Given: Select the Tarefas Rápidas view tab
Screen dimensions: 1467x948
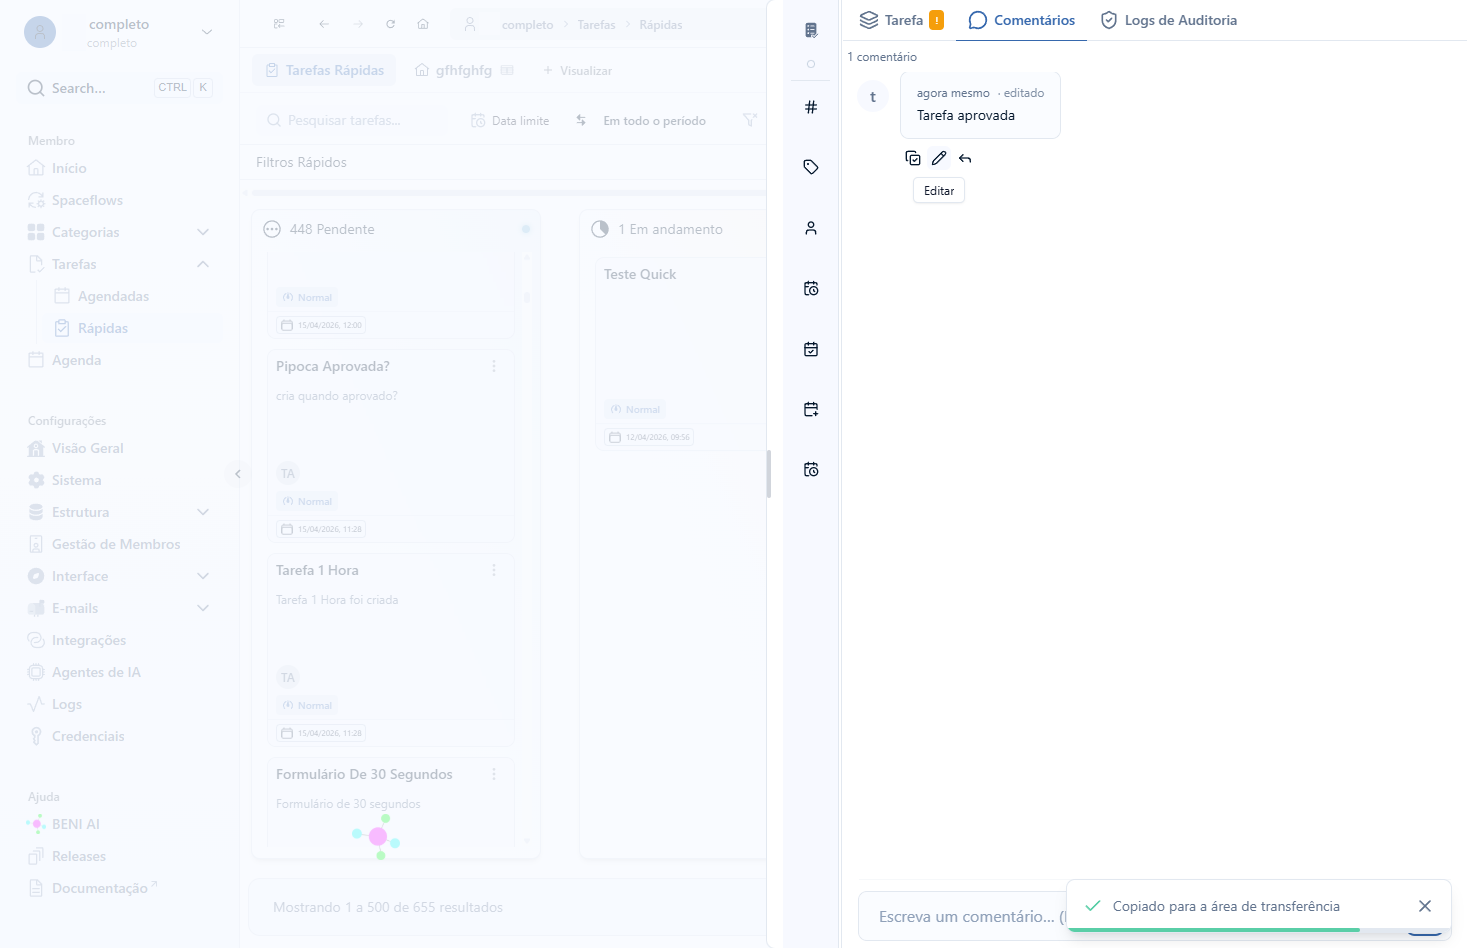Looking at the screenshot, I should click(x=324, y=70).
